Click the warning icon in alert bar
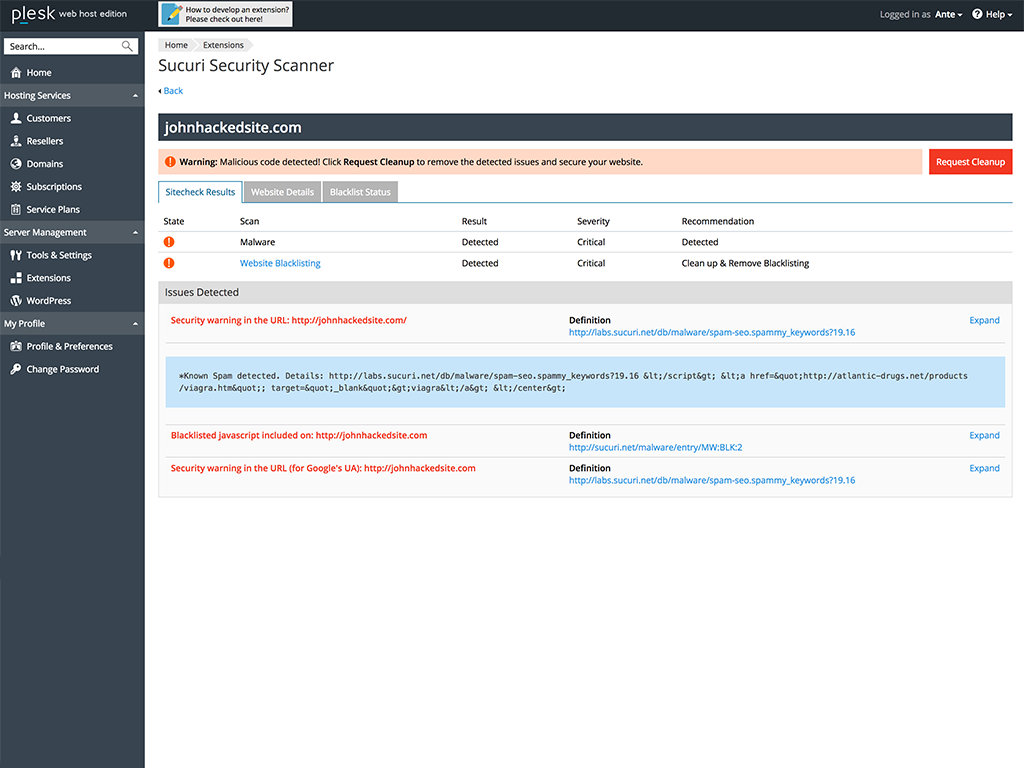Viewport: 1024px width, 768px height. [x=170, y=162]
